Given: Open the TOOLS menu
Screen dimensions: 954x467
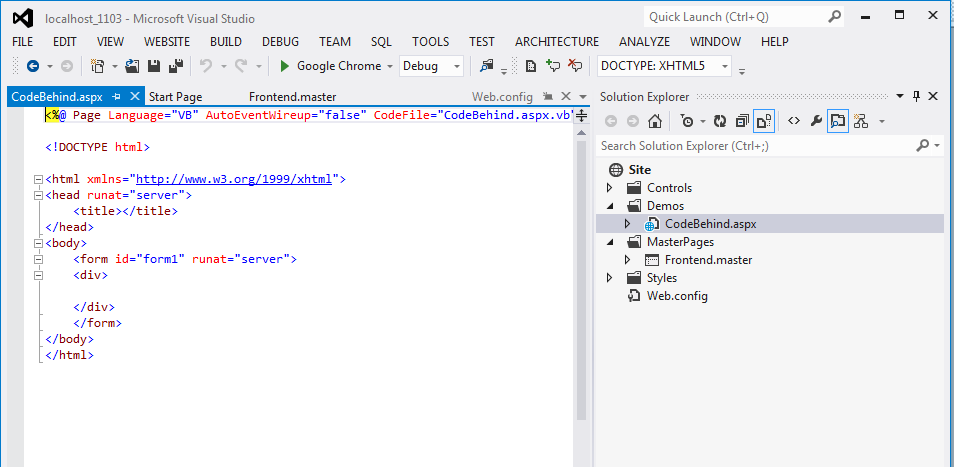Looking at the screenshot, I should pos(431,42).
